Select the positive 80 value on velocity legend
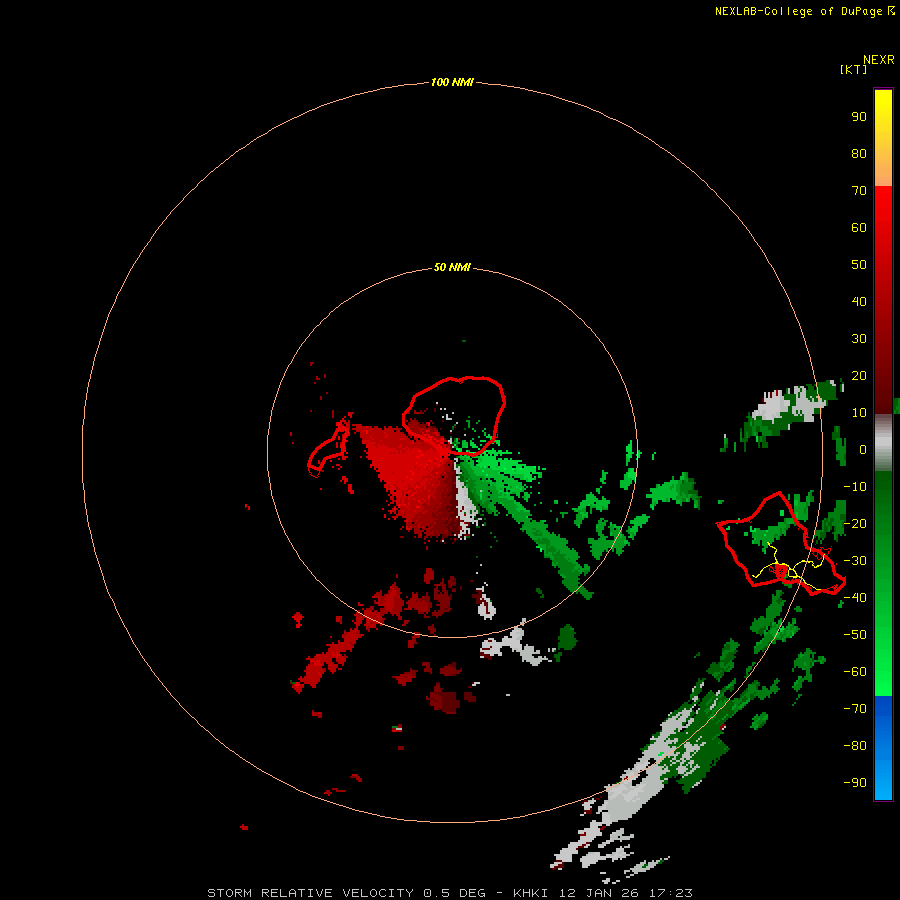 coord(859,153)
